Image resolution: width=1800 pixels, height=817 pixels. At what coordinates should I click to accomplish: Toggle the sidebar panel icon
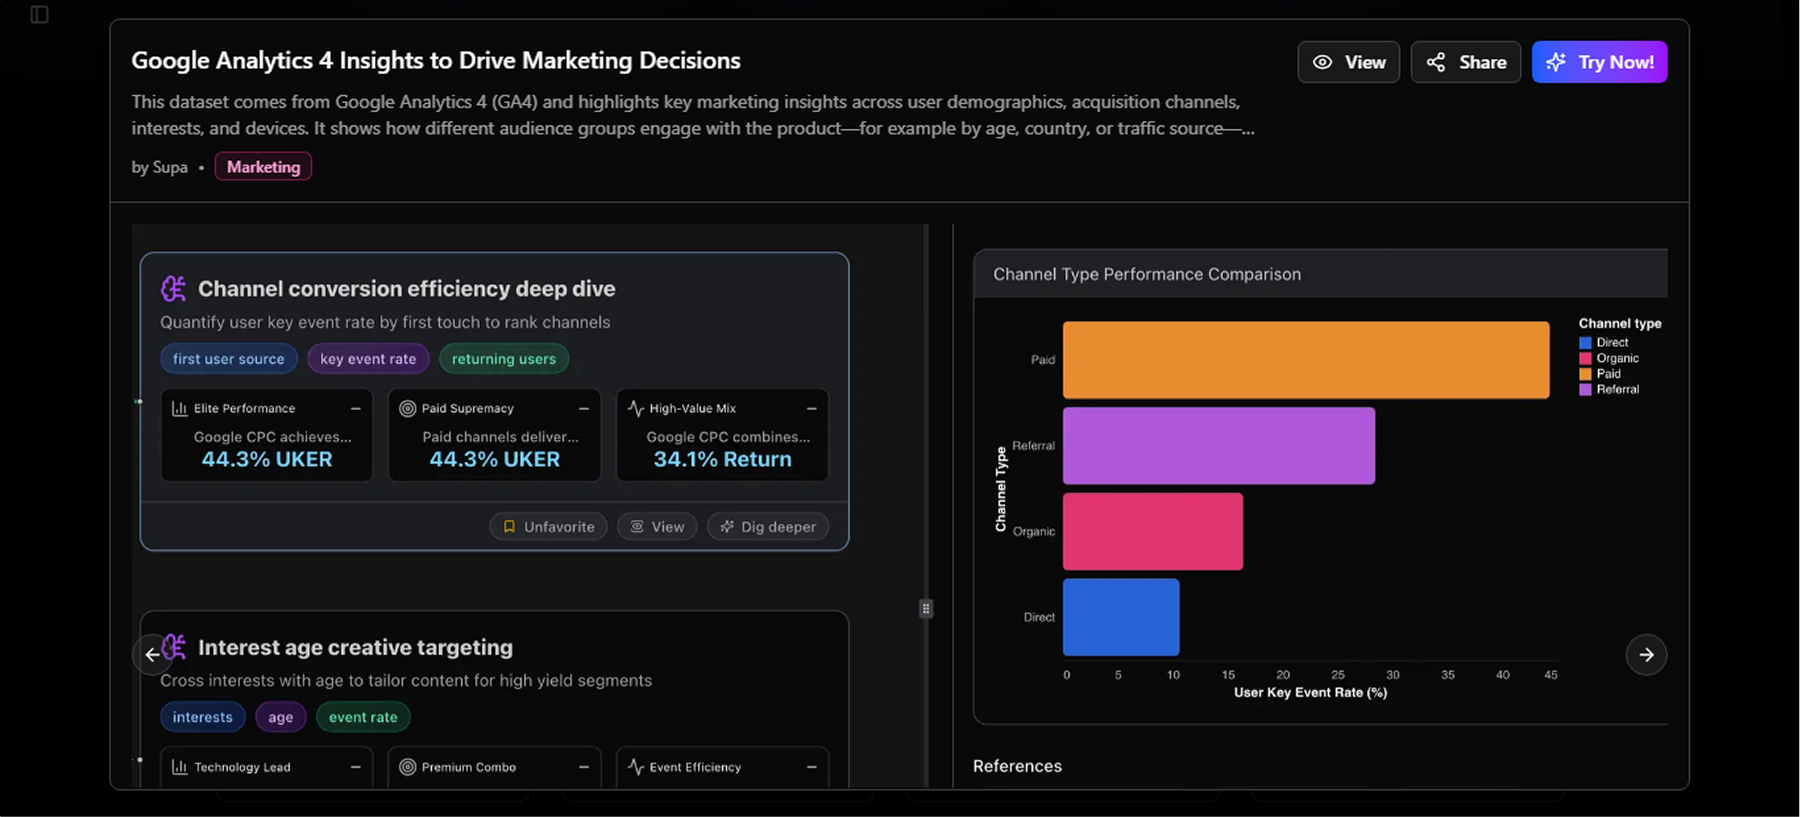pyautogui.click(x=39, y=14)
